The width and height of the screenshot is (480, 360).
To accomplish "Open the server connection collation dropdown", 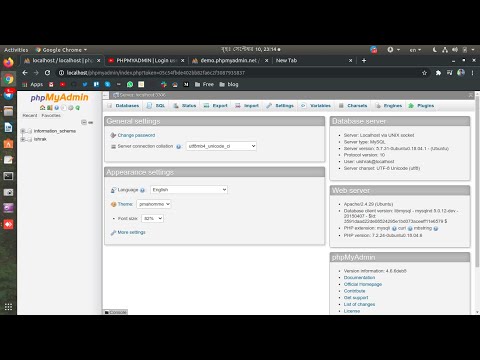I will pos(221,146).
